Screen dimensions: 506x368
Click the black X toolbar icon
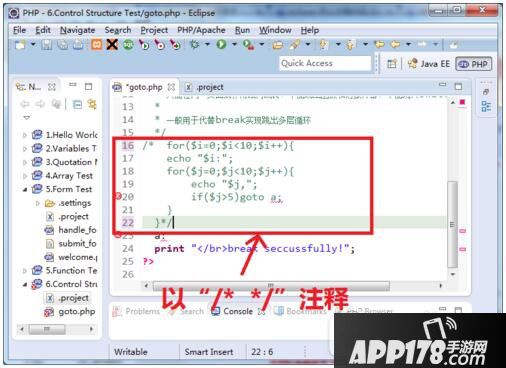click(112, 44)
